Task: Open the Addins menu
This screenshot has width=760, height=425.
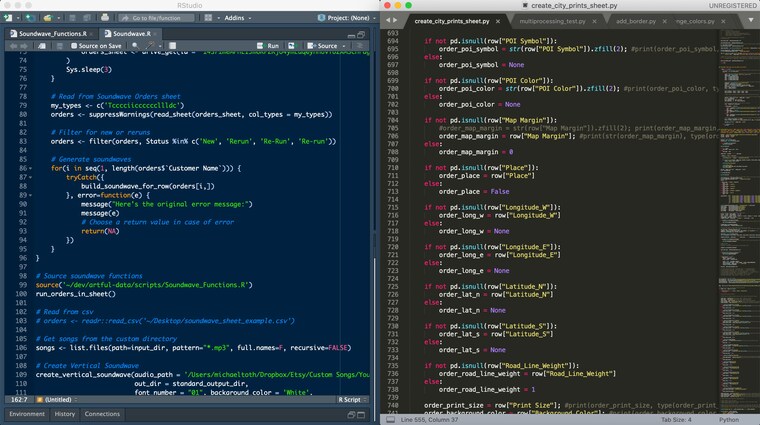Action: pos(238,18)
